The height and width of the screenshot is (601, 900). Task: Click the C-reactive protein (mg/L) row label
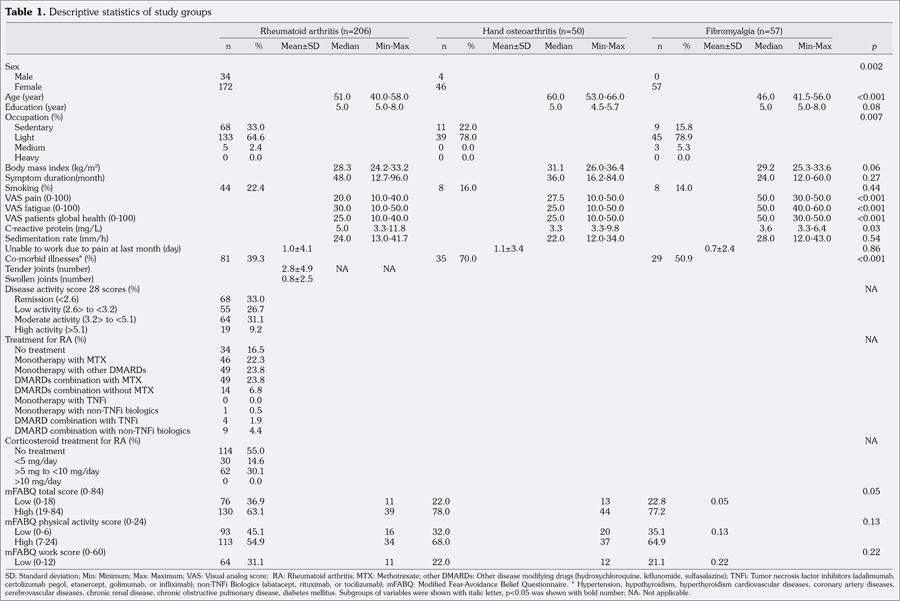click(54, 228)
